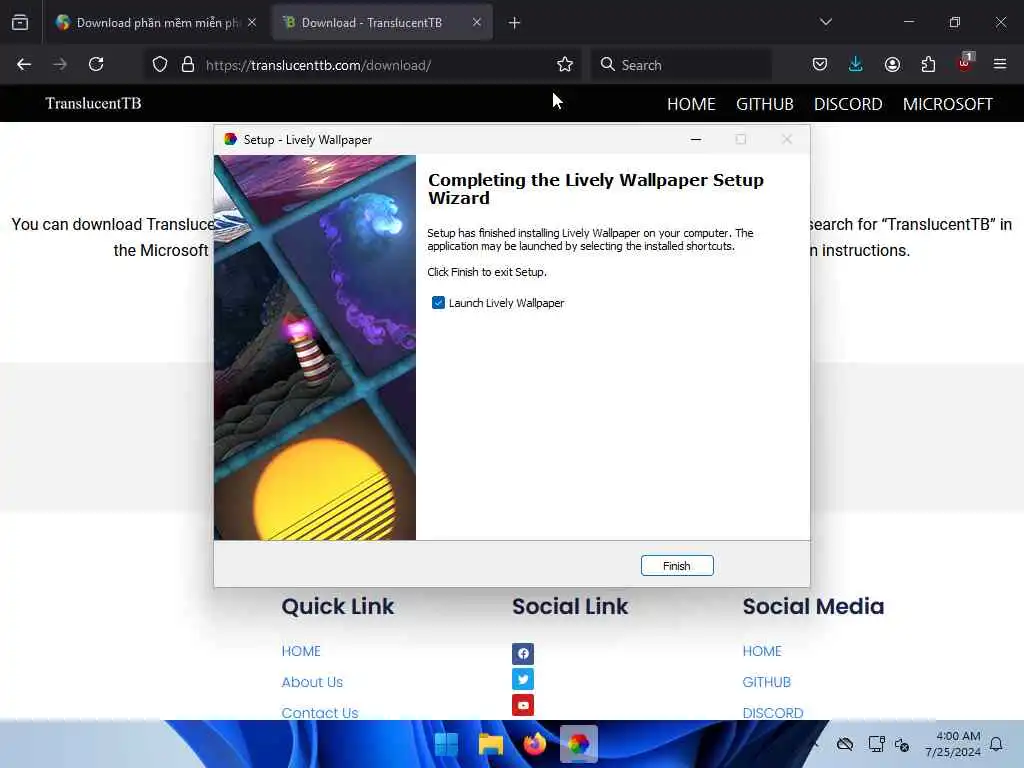This screenshot has height=768, width=1024.
Task: Open the About Us link
Action: point(312,682)
